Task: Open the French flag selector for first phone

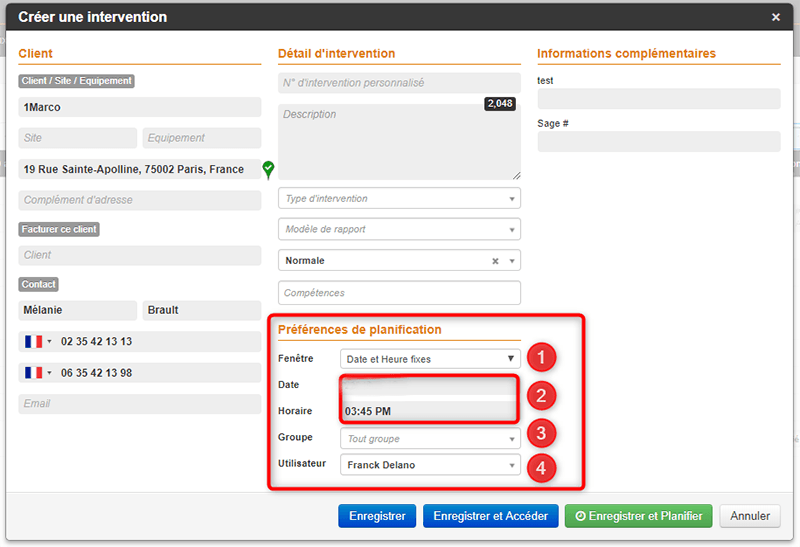Action: (37, 342)
